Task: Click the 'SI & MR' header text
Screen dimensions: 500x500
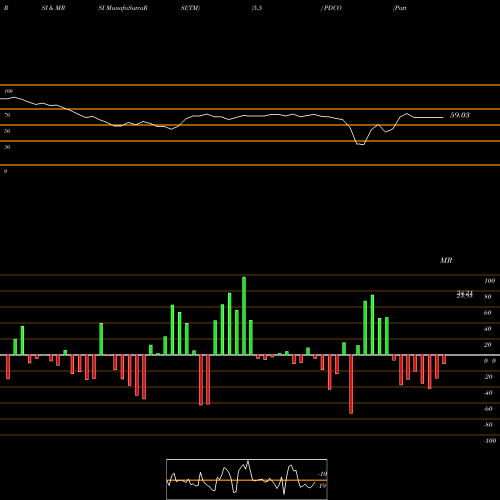Action: (x=53, y=8)
